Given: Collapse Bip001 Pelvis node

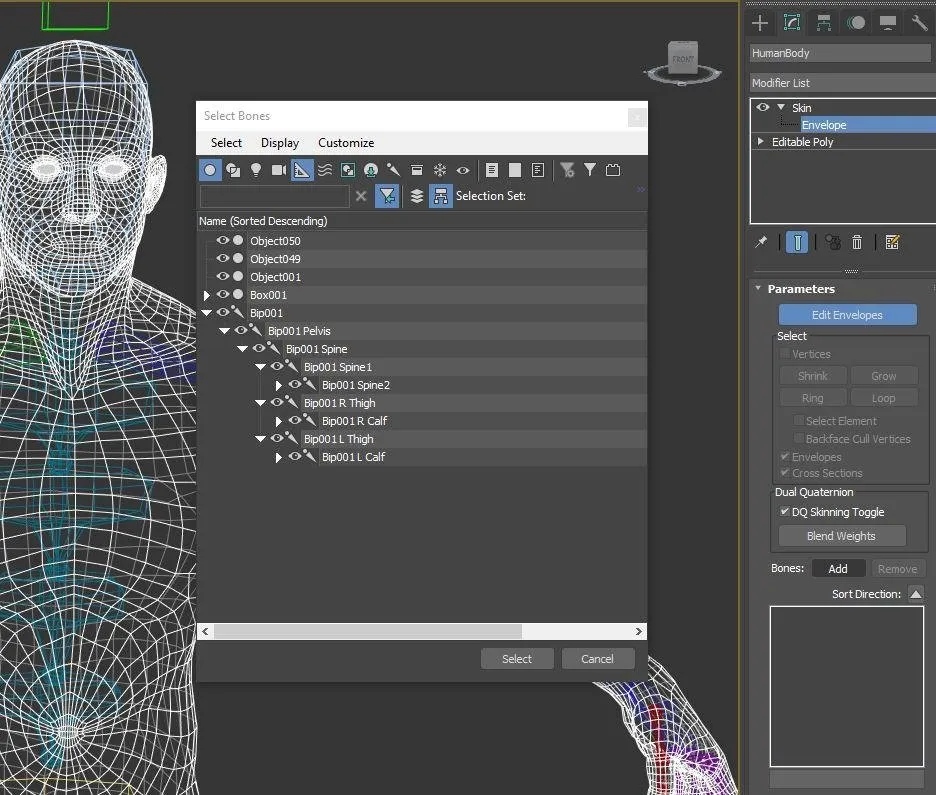Looking at the screenshot, I should (224, 331).
